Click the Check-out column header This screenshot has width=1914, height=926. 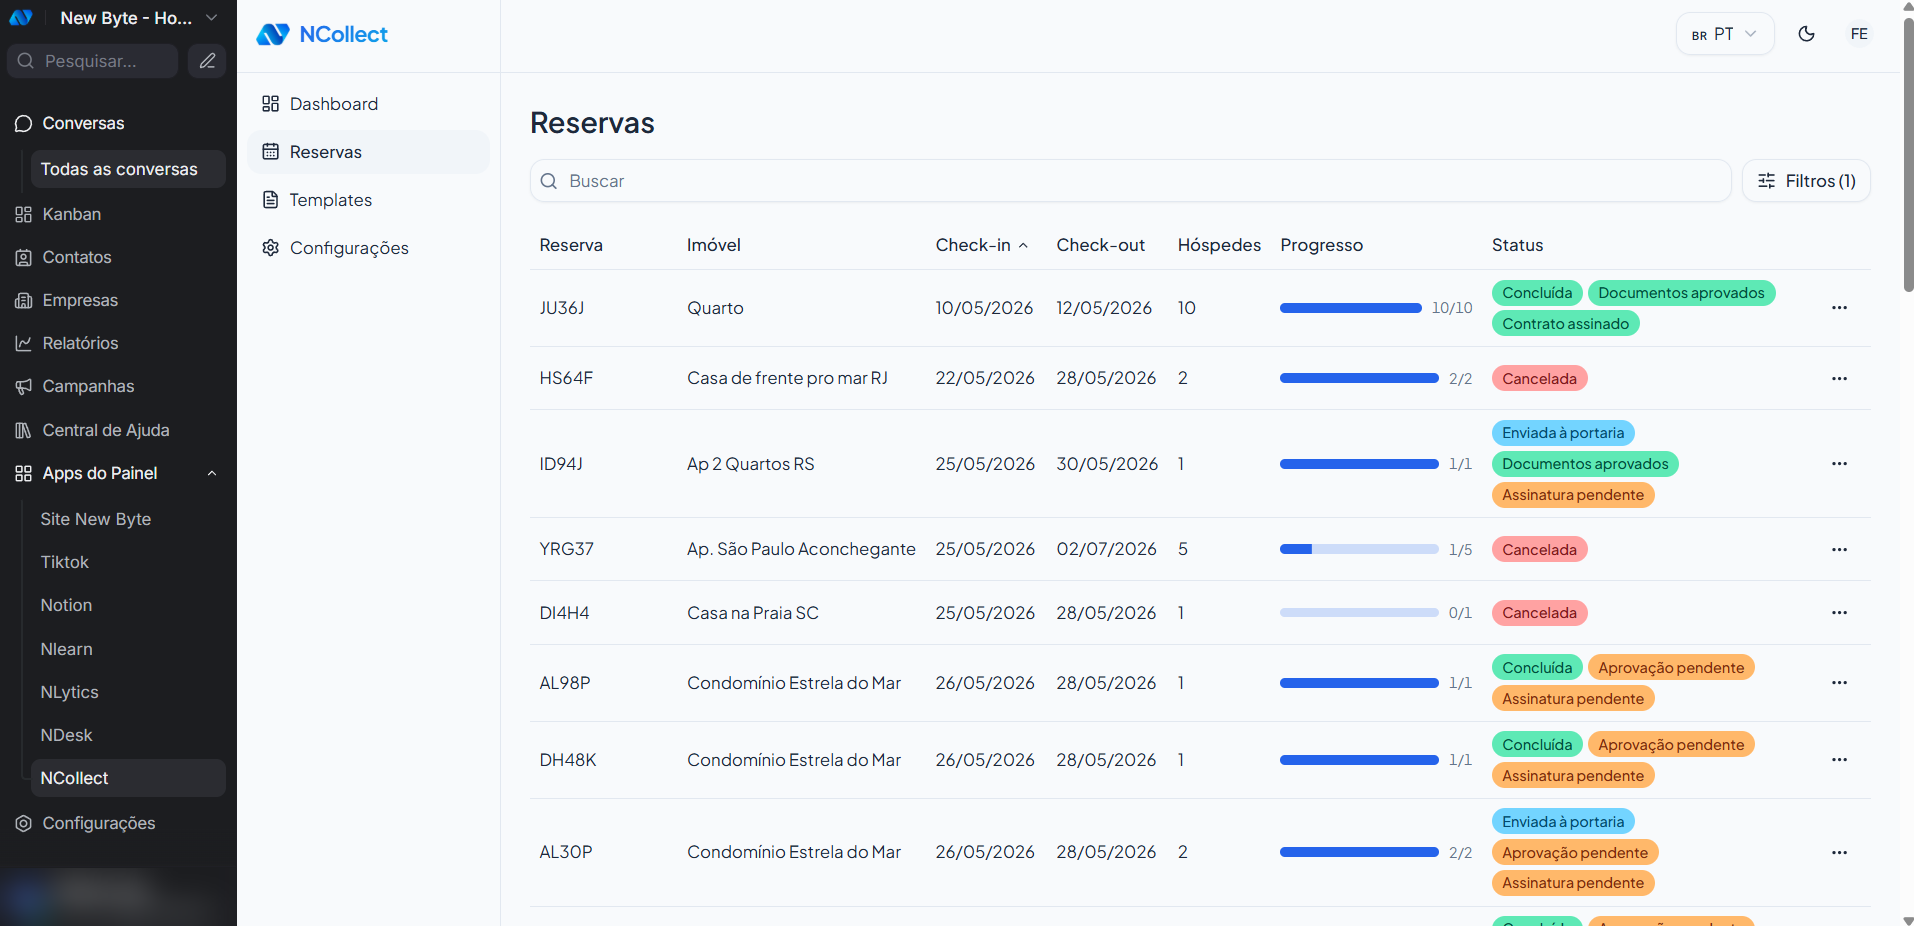pyautogui.click(x=1100, y=245)
